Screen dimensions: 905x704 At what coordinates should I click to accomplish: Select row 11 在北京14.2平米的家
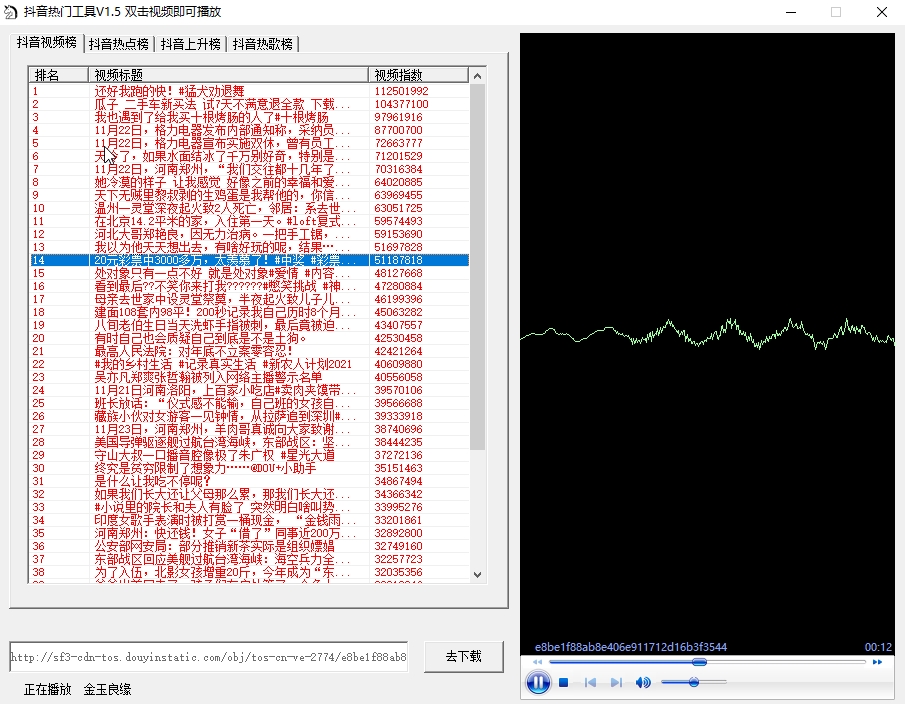[x=249, y=221]
